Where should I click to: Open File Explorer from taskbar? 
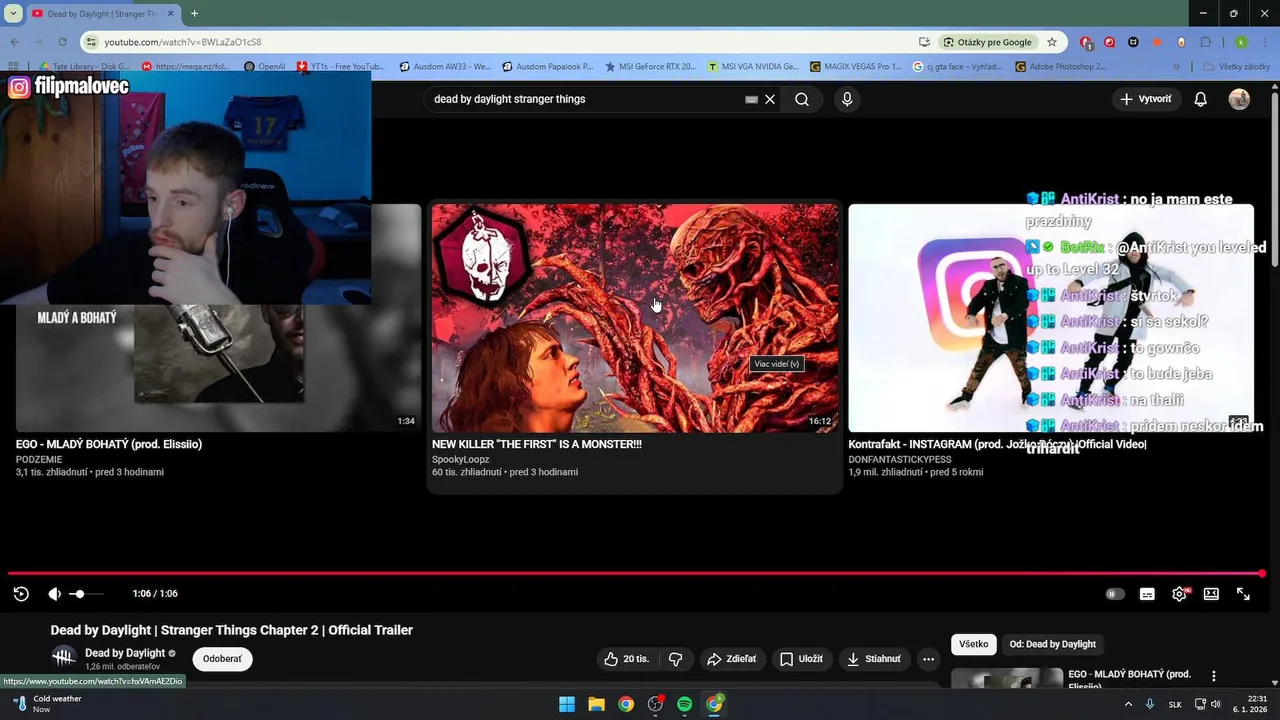tap(596, 704)
